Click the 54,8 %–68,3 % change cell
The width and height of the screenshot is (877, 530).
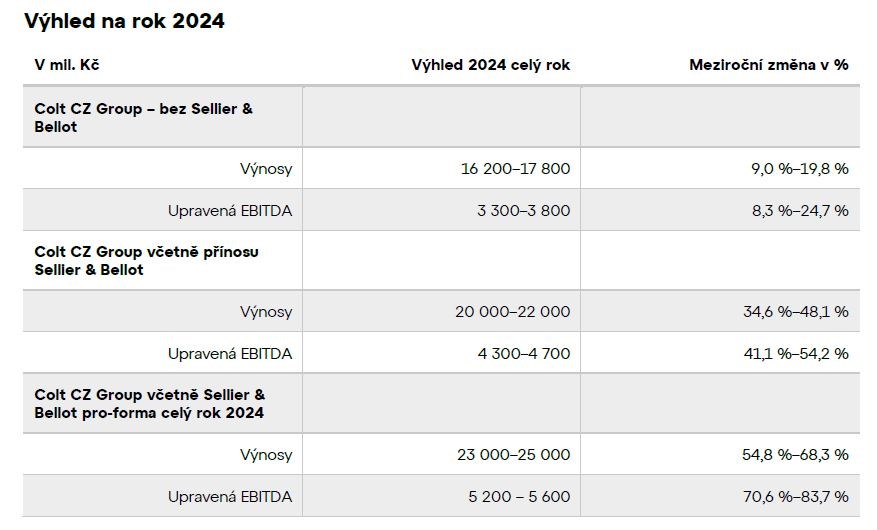pyautogui.click(x=795, y=455)
